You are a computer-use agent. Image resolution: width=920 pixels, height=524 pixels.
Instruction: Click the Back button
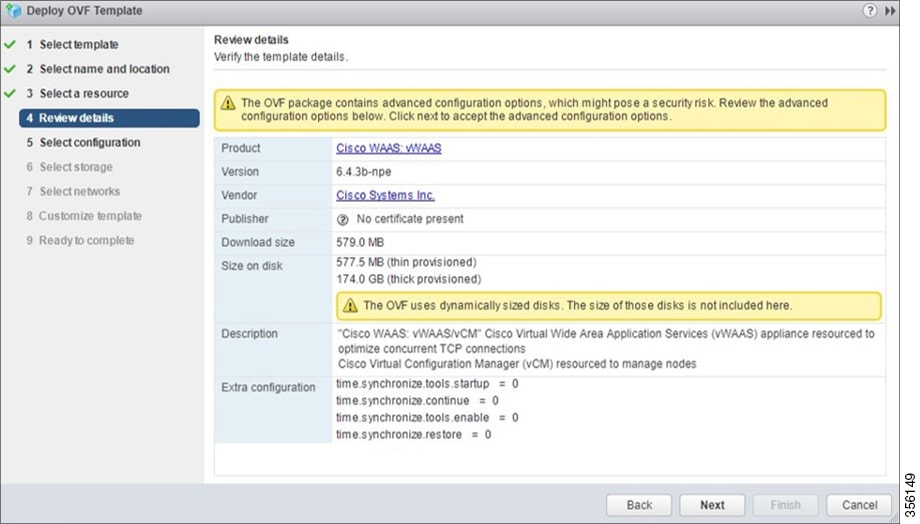[638, 505]
